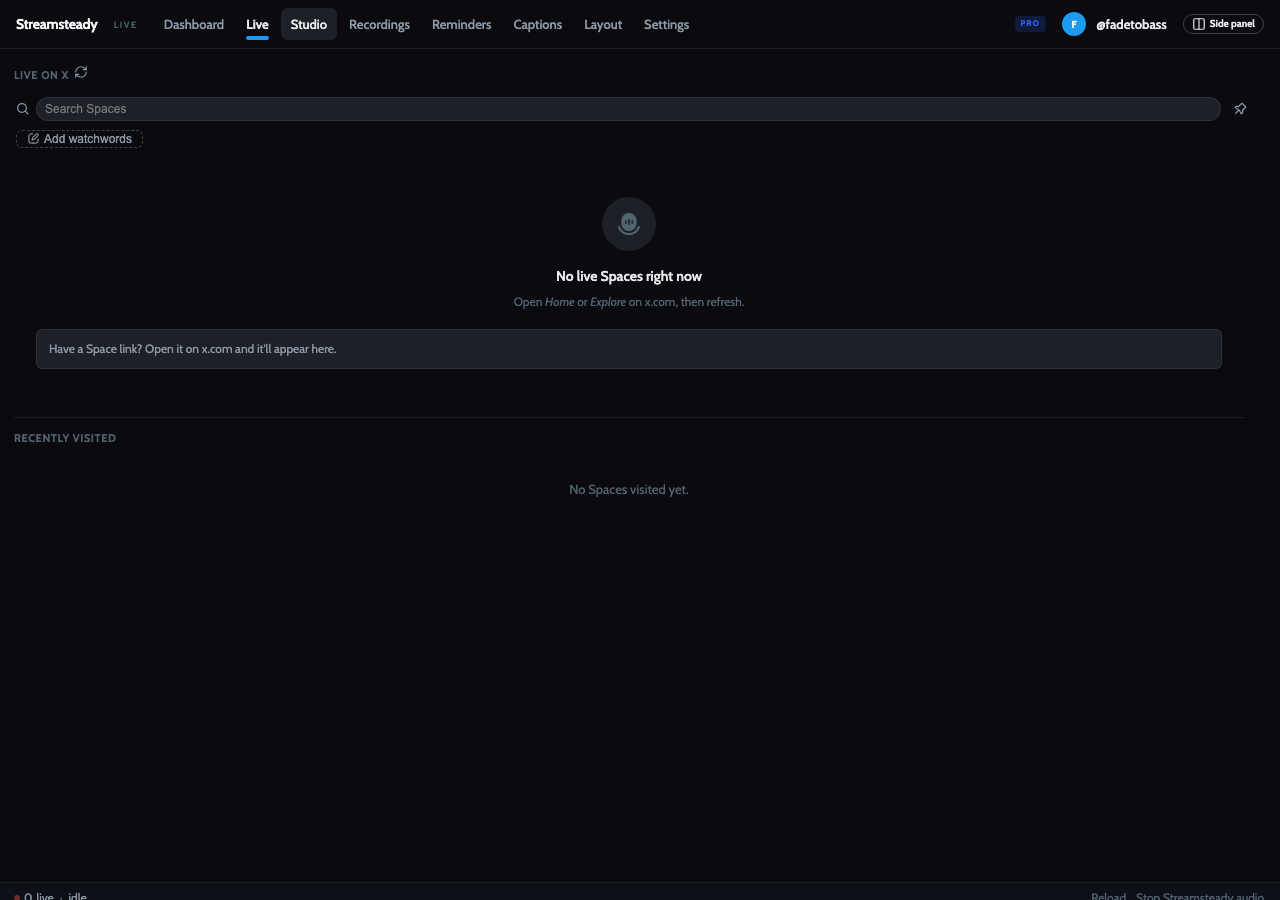
Task: Switch to the Captions tab
Action: pos(537,24)
